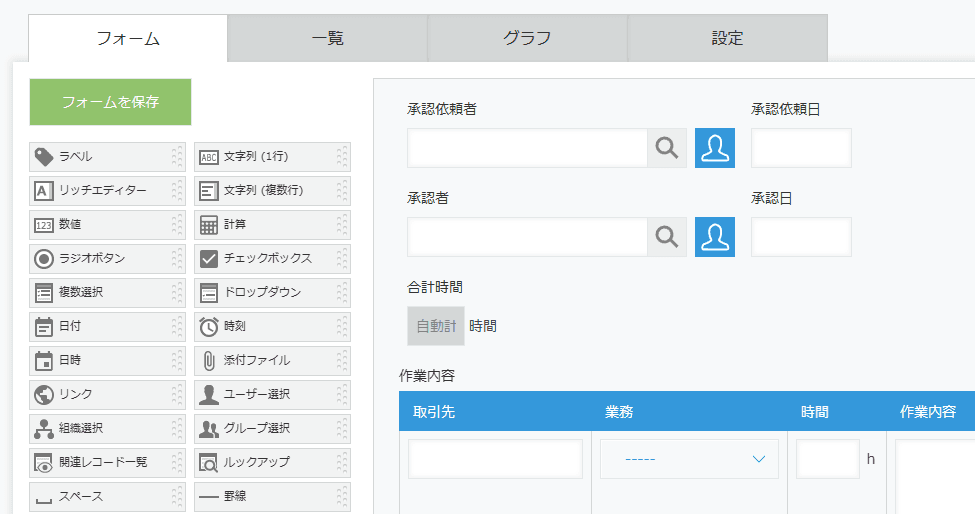Click the 取引先 table input field
Image resolution: width=975 pixels, height=514 pixels.
click(495, 459)
